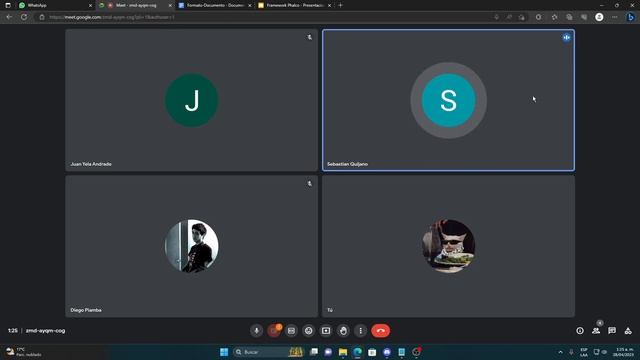Open Edge settings and more menu
Image resolution: width=640 pixels, height=360 pixels.
(615, 17)
